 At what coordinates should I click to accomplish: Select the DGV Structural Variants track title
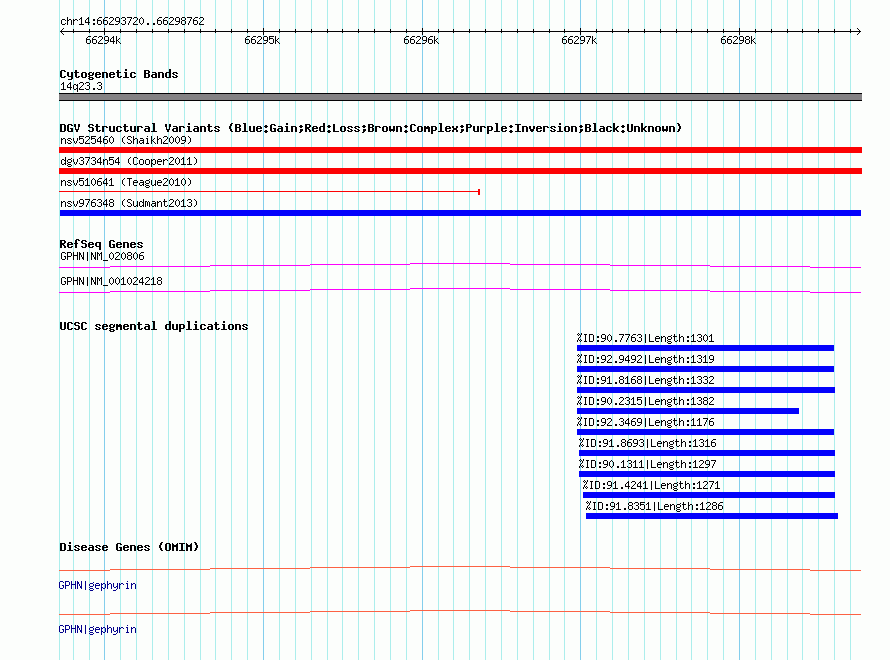click(370, 128)
